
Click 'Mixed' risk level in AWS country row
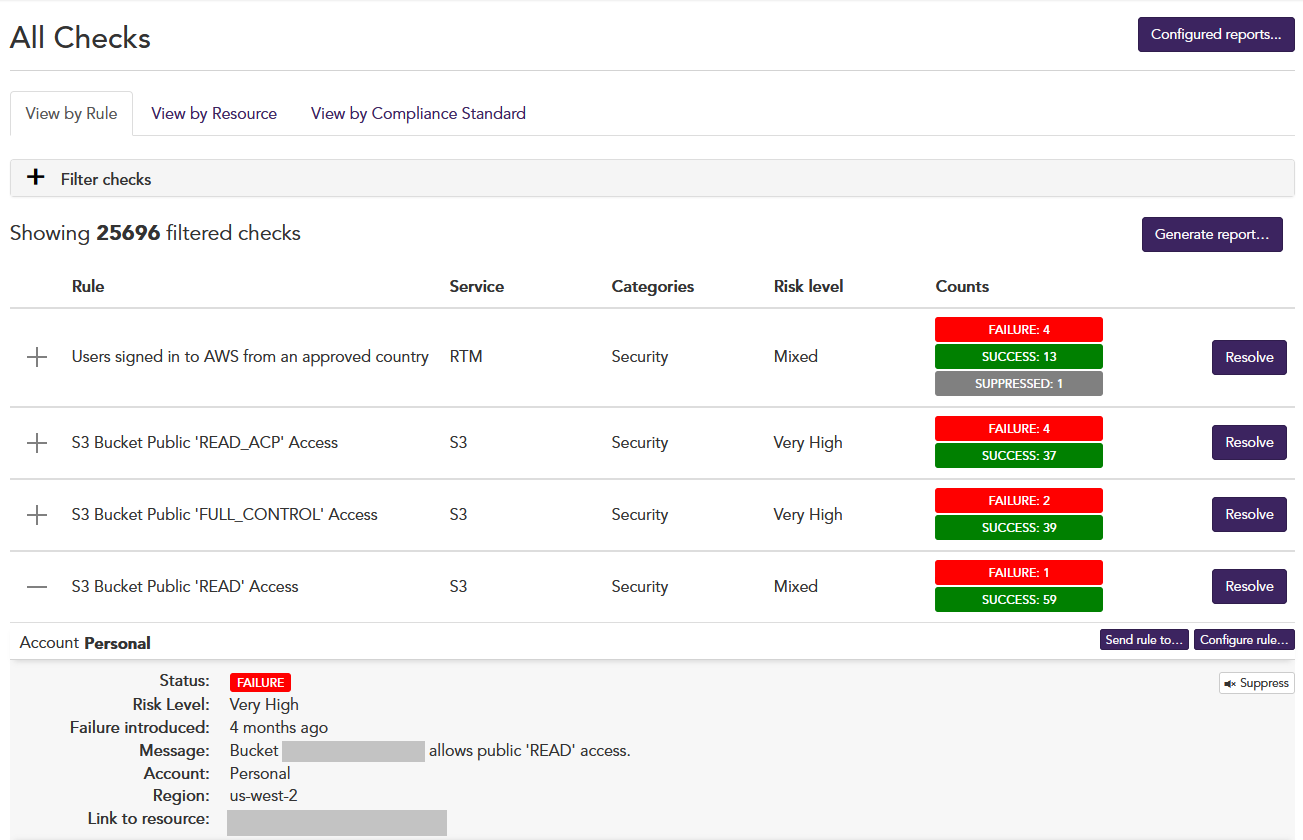click(x=796, y=356)
